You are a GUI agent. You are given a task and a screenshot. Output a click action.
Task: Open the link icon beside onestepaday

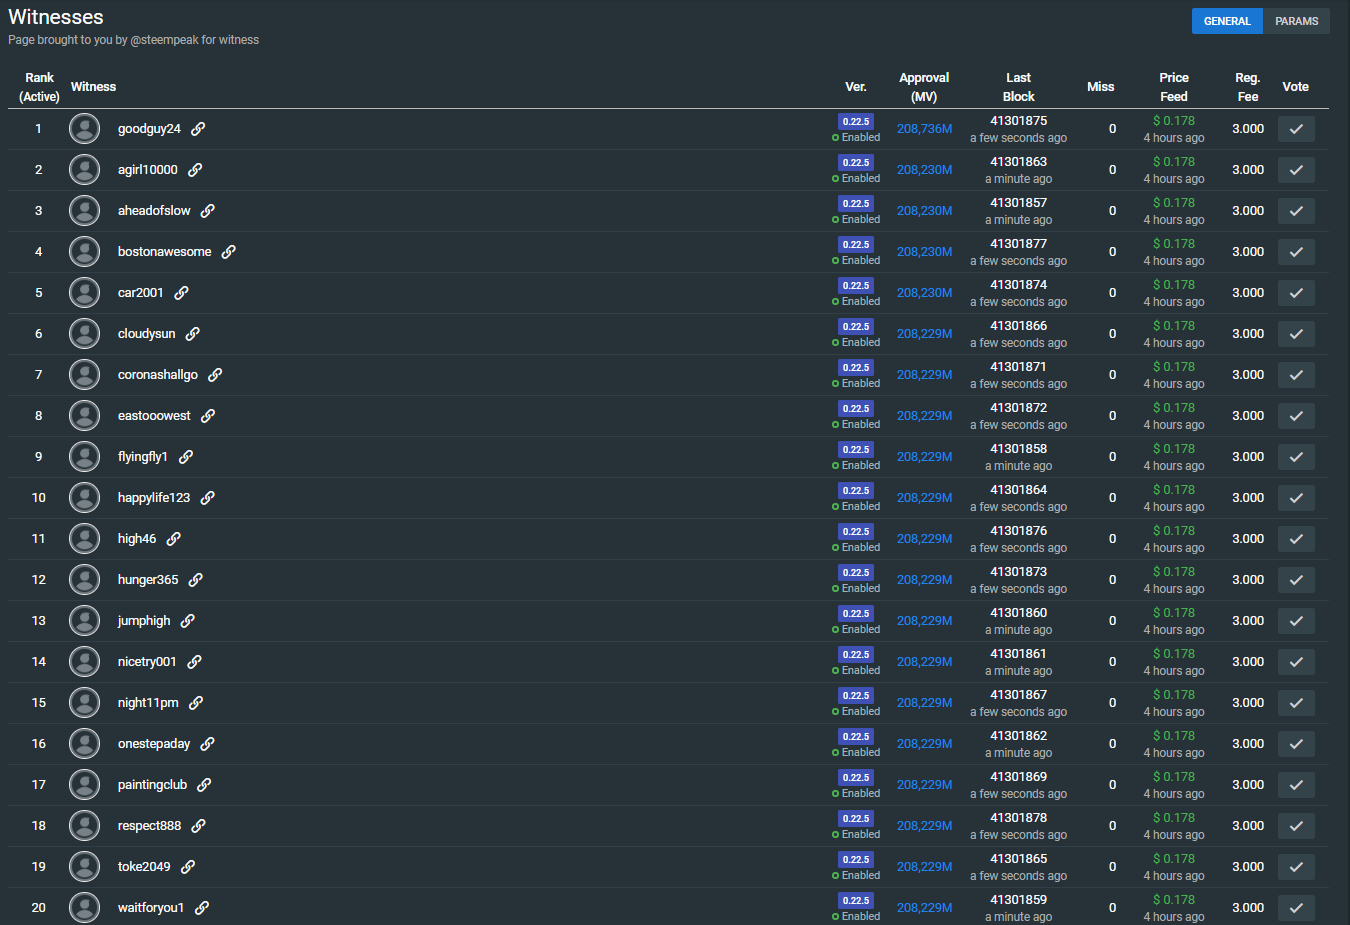pyautogui.click(x=207, y=744)
